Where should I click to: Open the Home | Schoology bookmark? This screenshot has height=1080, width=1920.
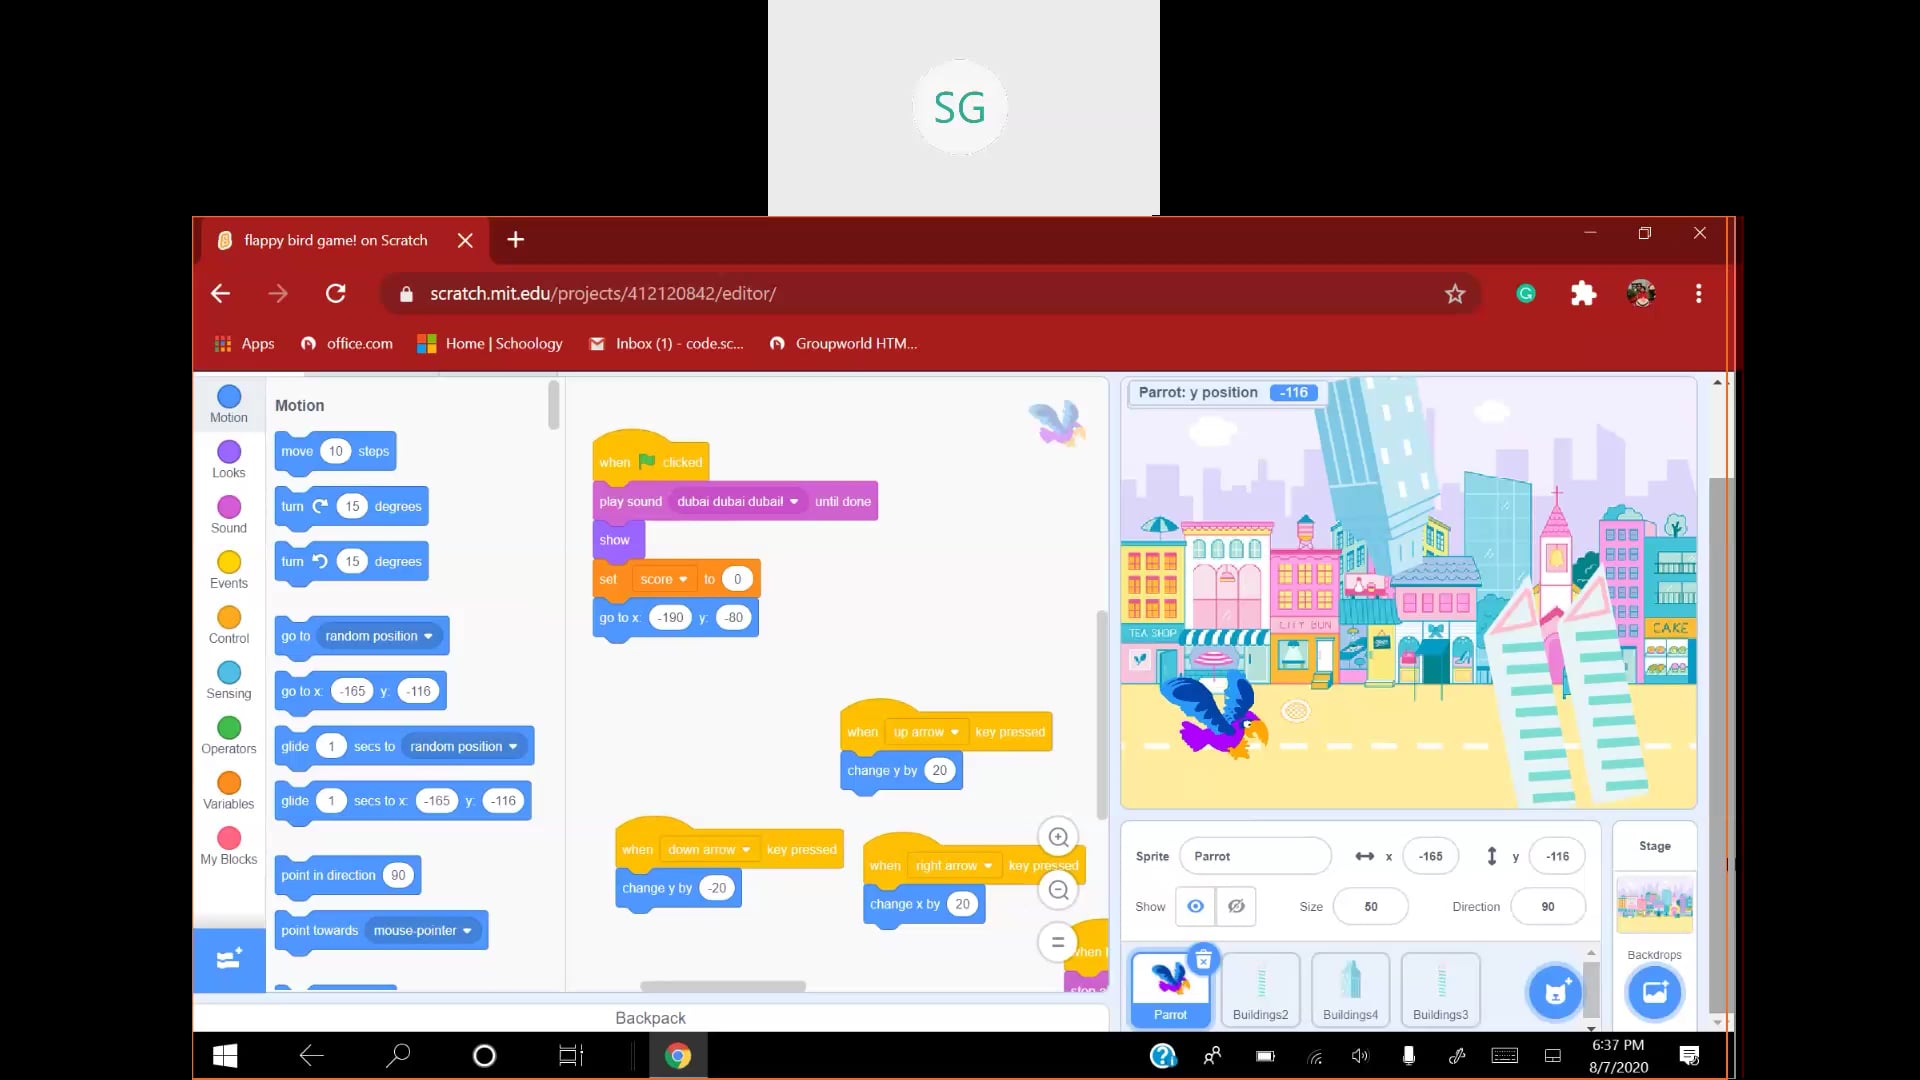(490, 343)
